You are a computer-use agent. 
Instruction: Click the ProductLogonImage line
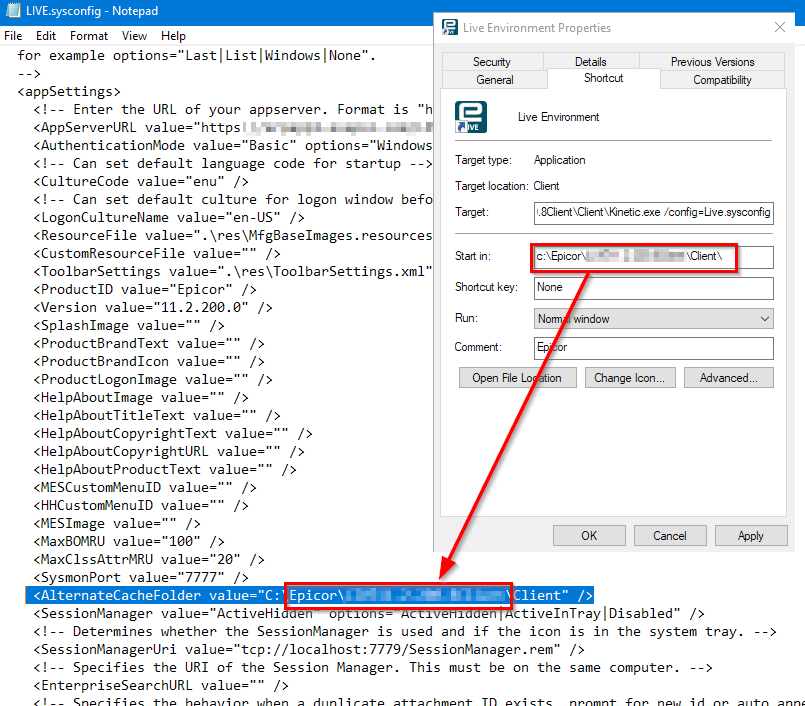point(152,379)
